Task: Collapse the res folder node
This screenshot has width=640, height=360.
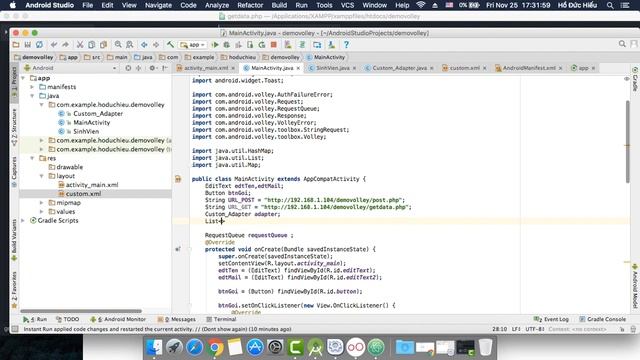Action: coord(32,158)
